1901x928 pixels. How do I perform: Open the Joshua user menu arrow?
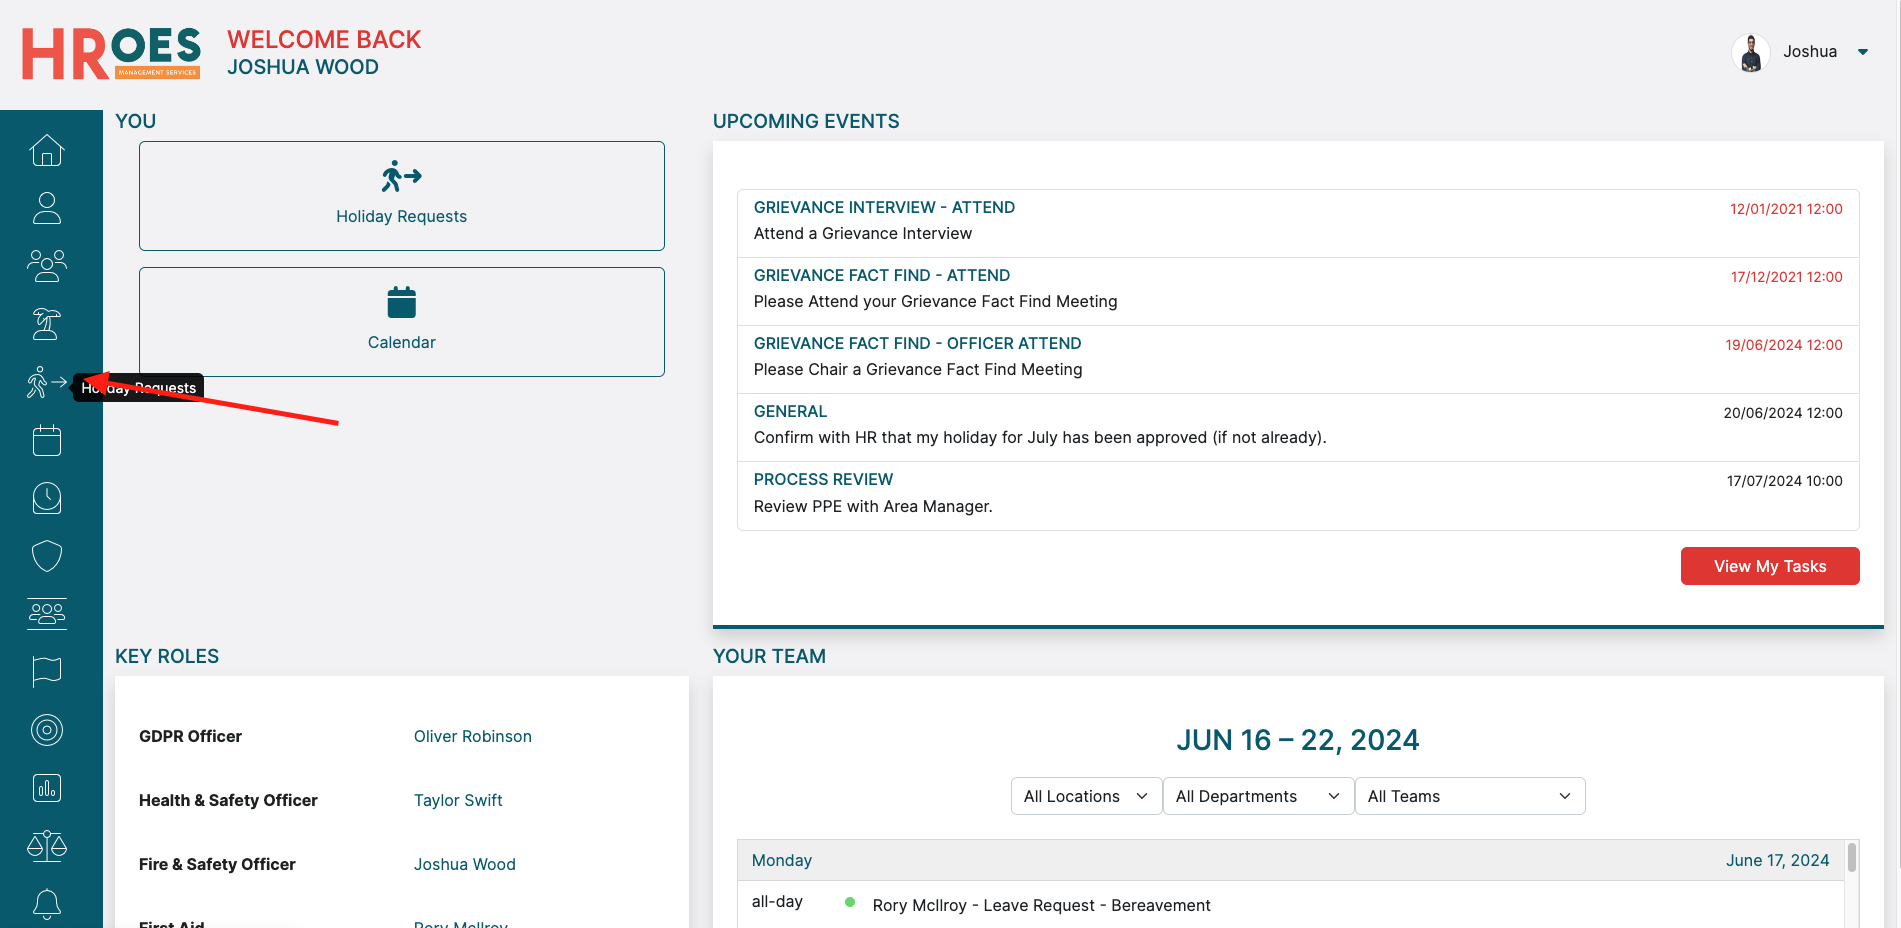pyautogui.click(x=1863, y=52)
